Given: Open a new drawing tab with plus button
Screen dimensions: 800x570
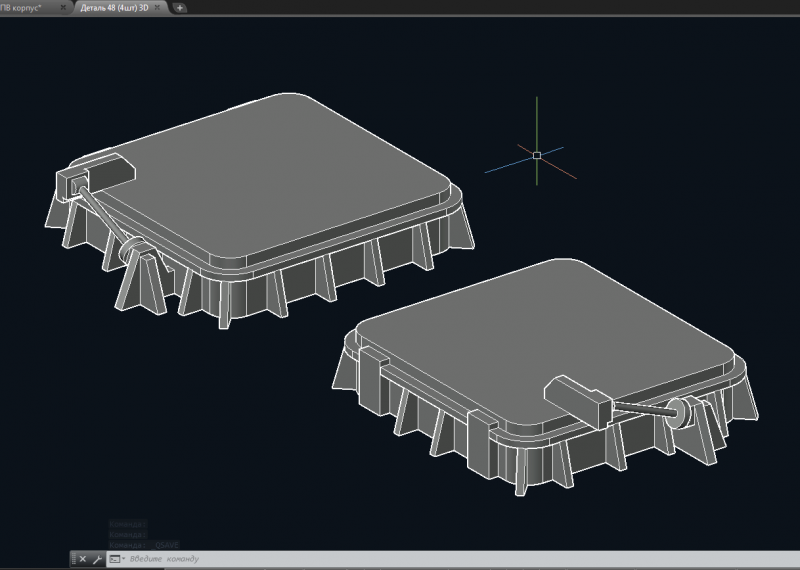Looking at the screenshot, I should 180,6.
